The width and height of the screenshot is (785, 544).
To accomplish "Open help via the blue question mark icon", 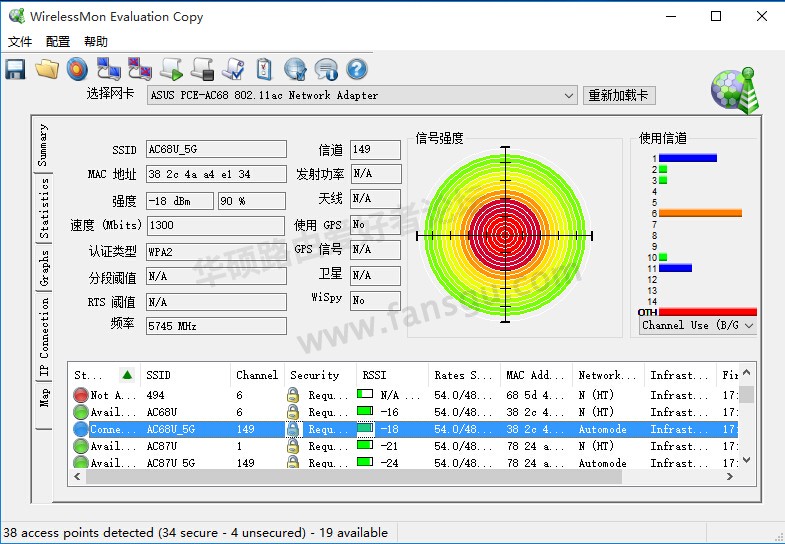I will (x=357, y=69).
